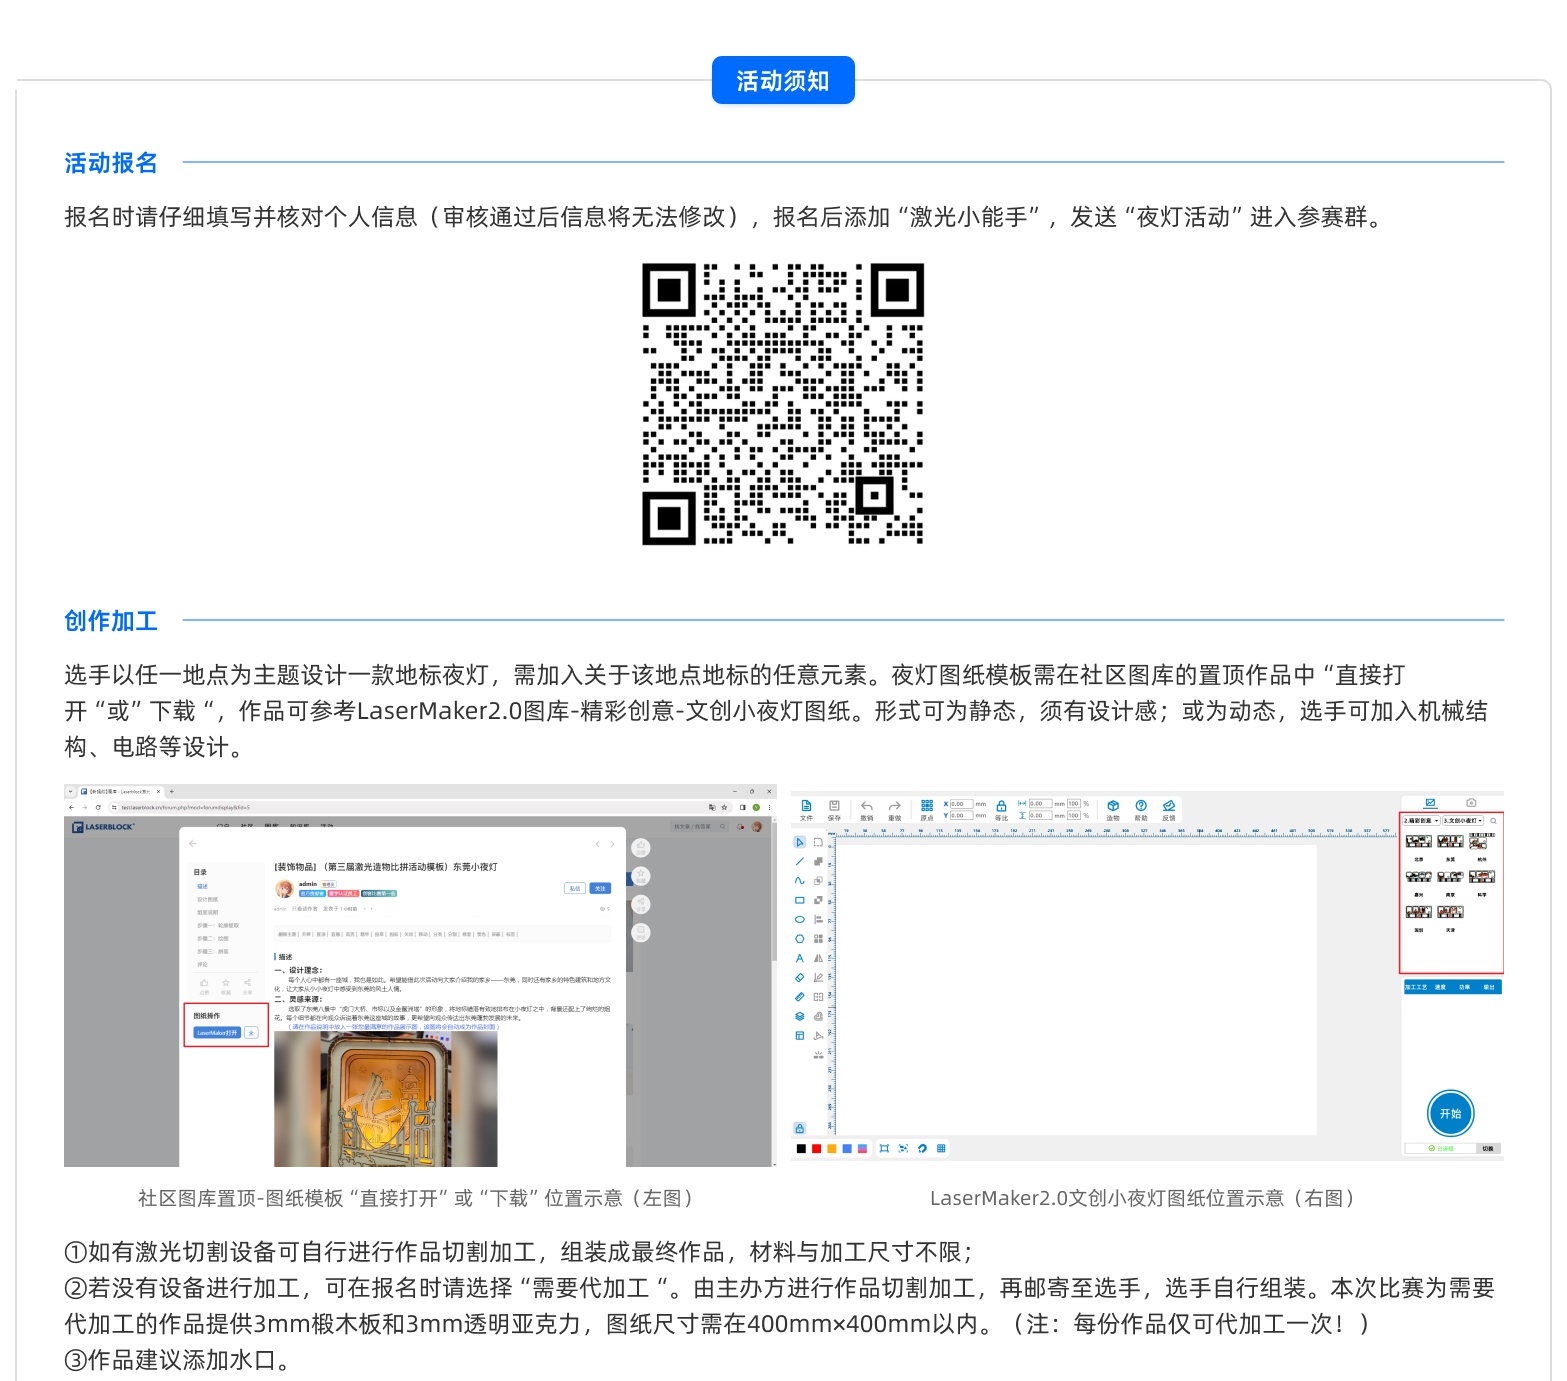Select the ellipse tool in LaserMaker
This screenshot has height=1381, width=1567.
(800, 919)
